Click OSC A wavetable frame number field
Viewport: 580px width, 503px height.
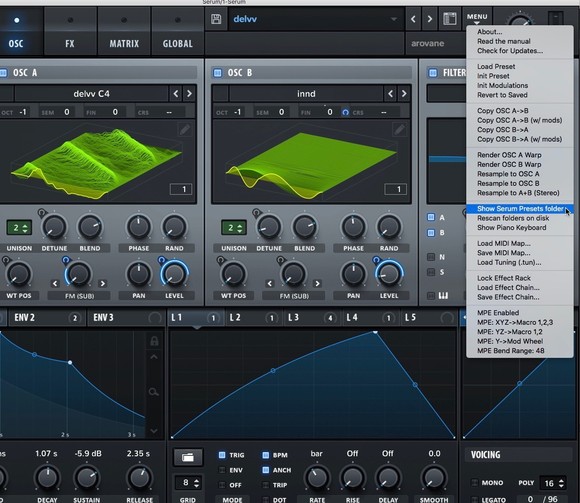tap(181, 189)
